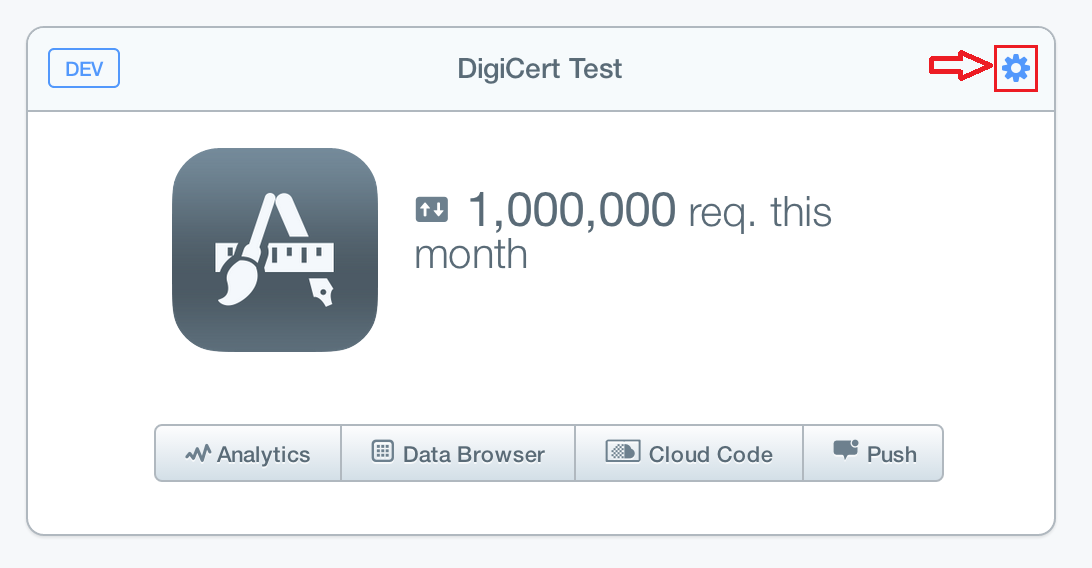
Task: Click the "req. this" label text
Action: [x=760, y=212]
